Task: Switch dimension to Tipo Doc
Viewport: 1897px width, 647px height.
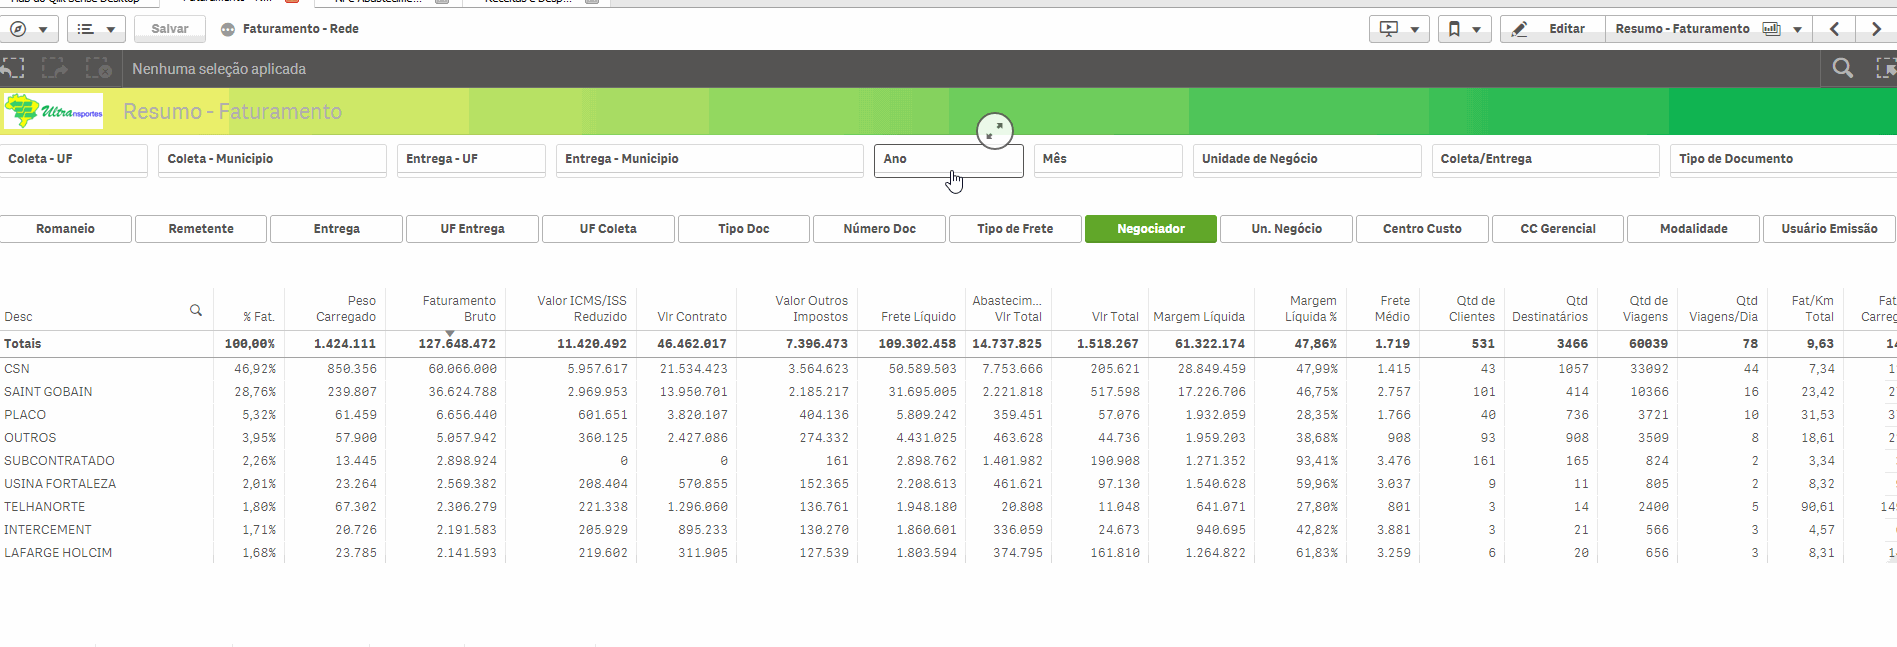Action: pyautogui.click(x=744, y=229)
